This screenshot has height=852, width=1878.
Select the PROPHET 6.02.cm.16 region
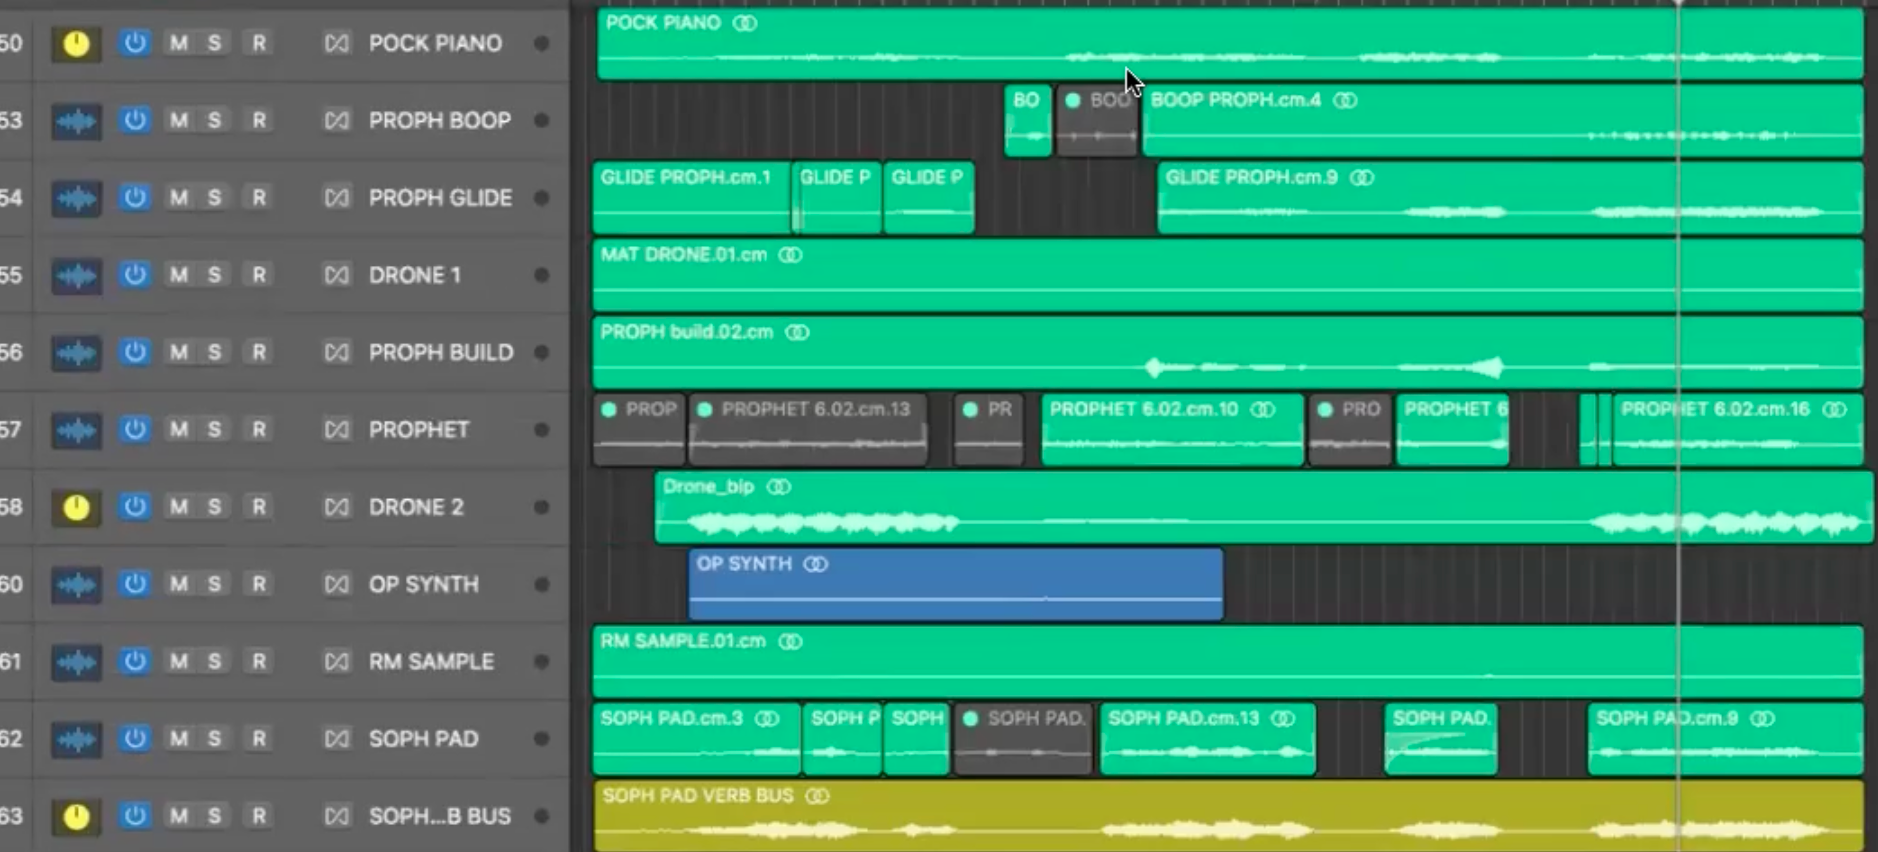click(1737, 430)
